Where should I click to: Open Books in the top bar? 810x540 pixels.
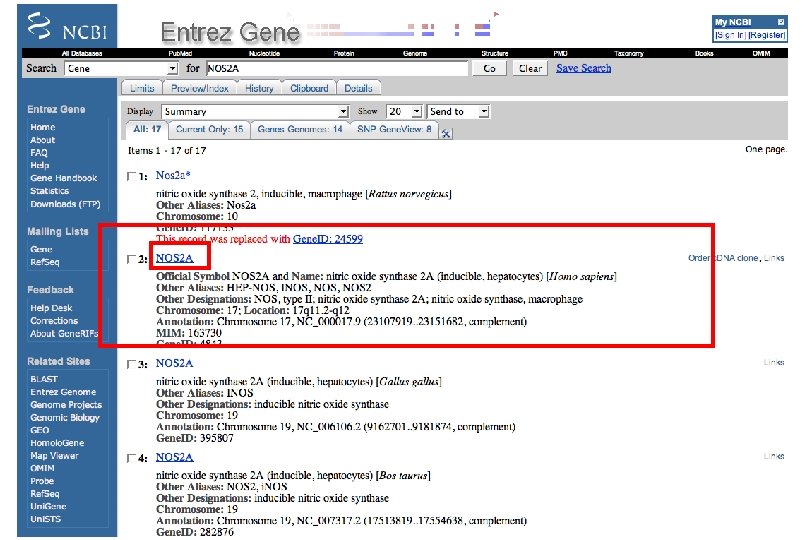pyautogui.click(x=704, y=53)
